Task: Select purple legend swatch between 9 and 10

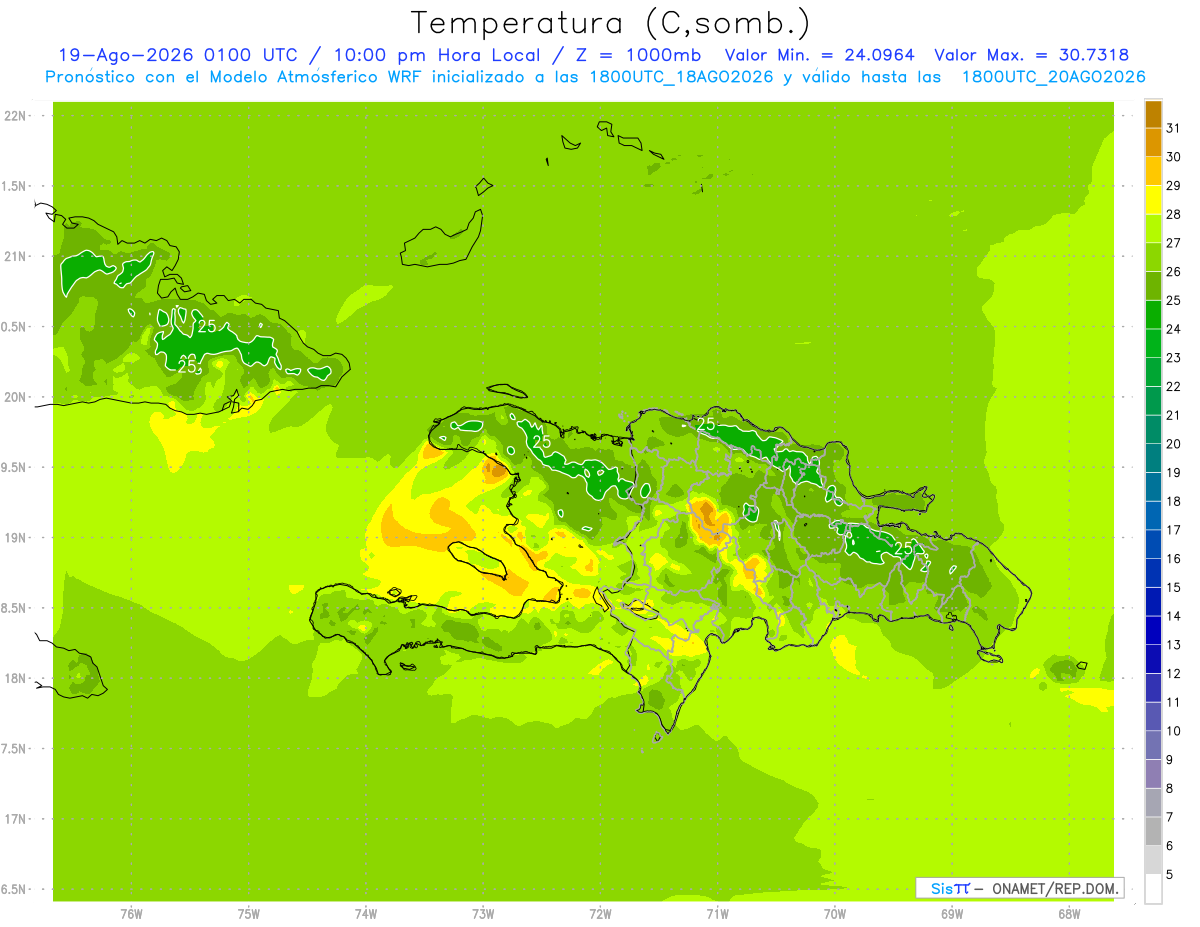Action: (x=1153, y=745)
